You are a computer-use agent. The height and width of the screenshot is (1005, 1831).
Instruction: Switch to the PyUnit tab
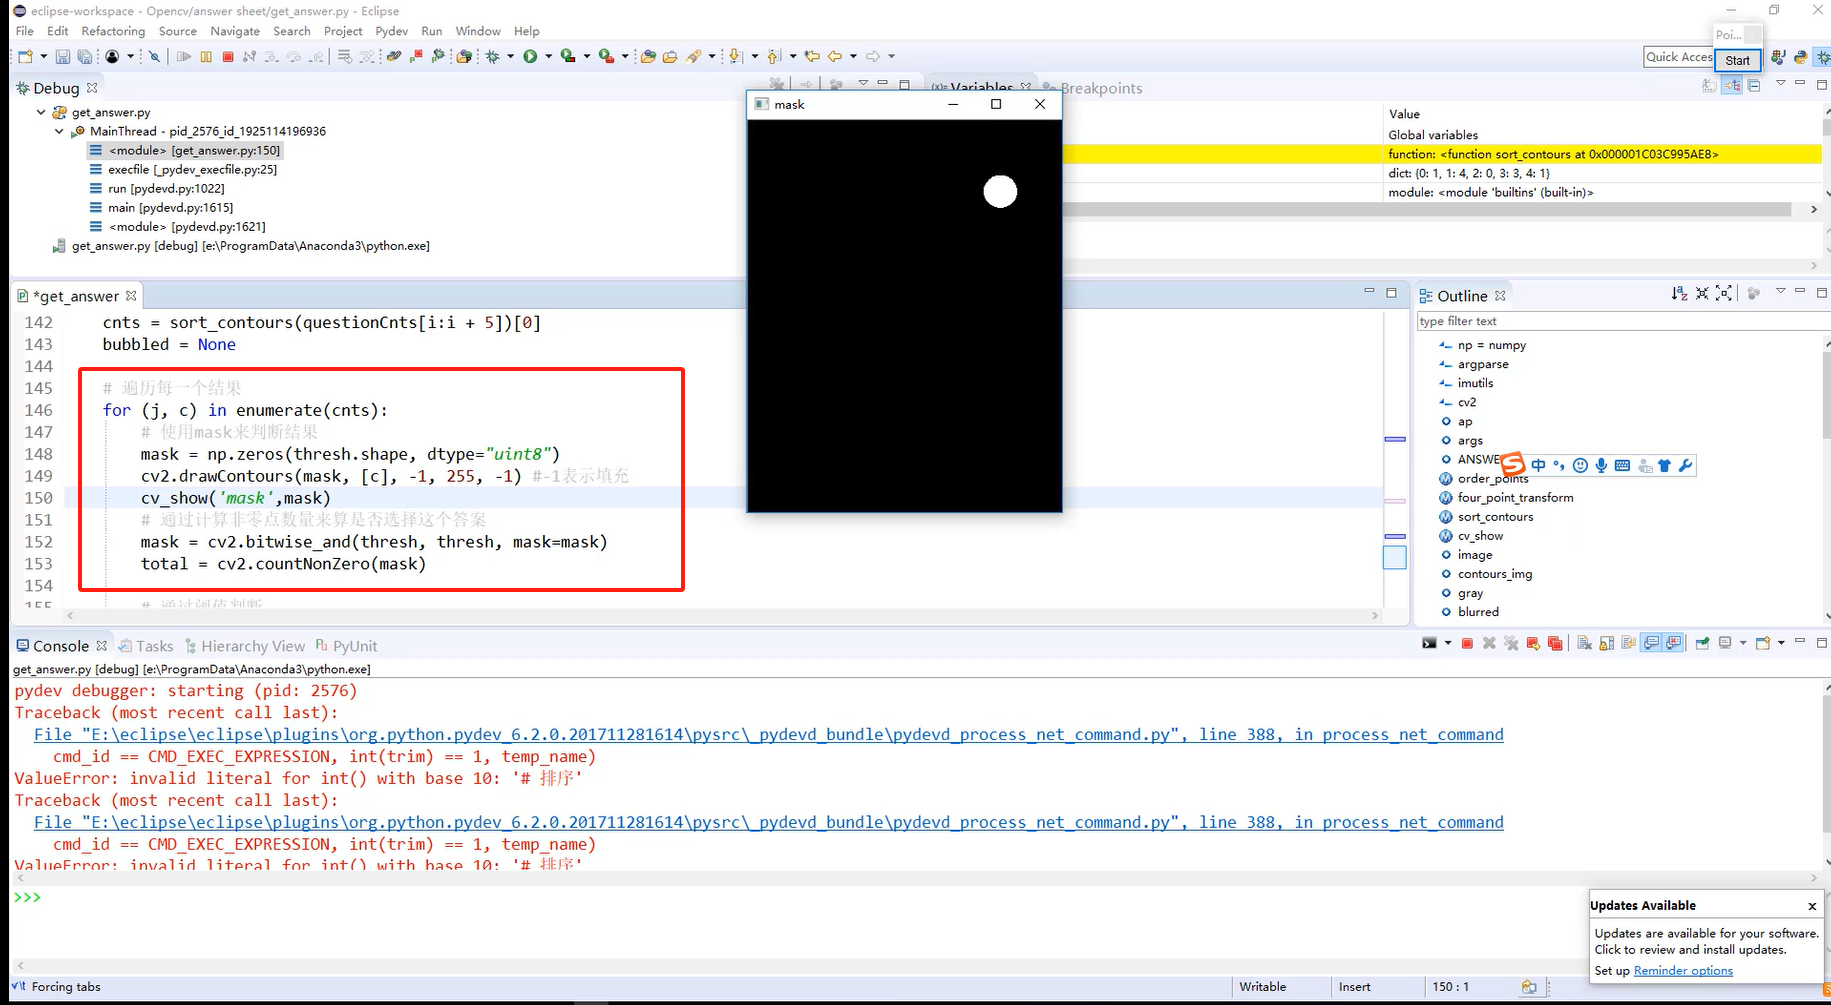pyautogui.click(x=346, y=646)
